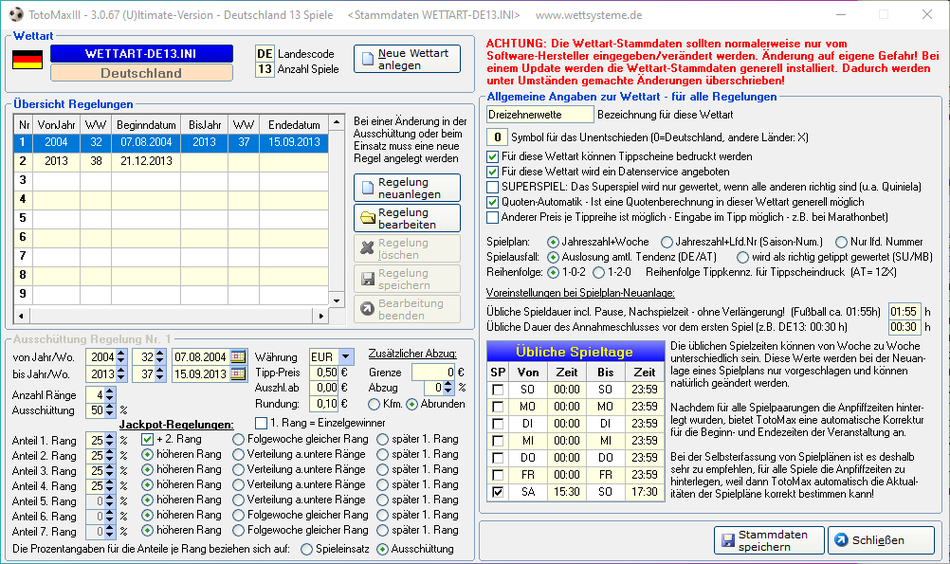Select Regelung row 2 with 21.12.2013

(171, 161)
